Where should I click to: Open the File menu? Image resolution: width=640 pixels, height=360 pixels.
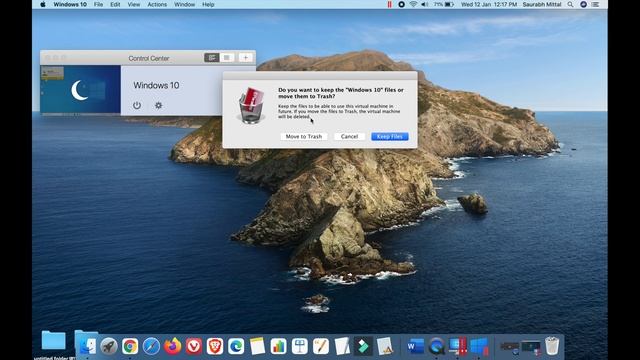(x=98, y=4)
